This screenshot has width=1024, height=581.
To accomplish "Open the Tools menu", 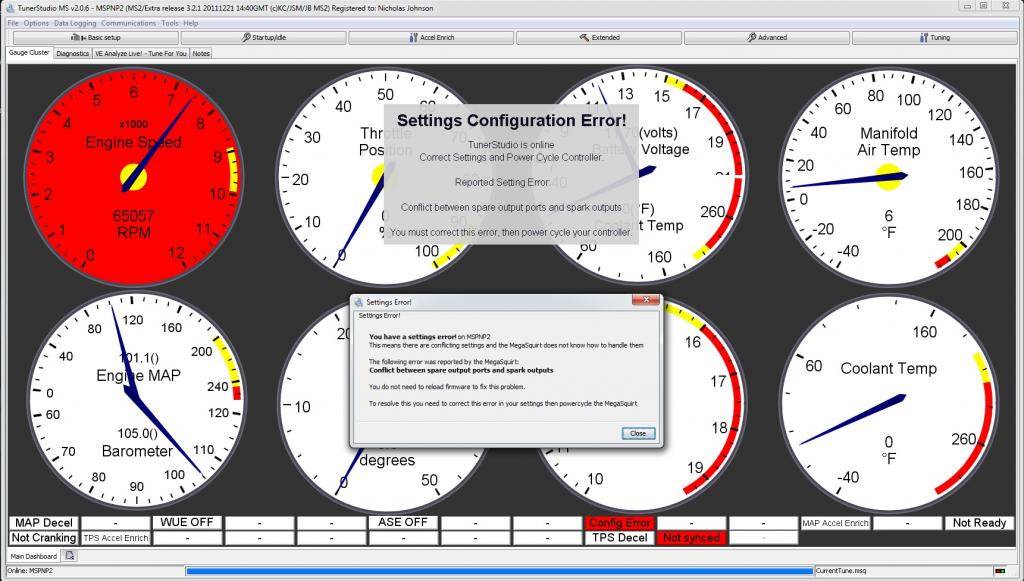I will [x=170, y=23].
